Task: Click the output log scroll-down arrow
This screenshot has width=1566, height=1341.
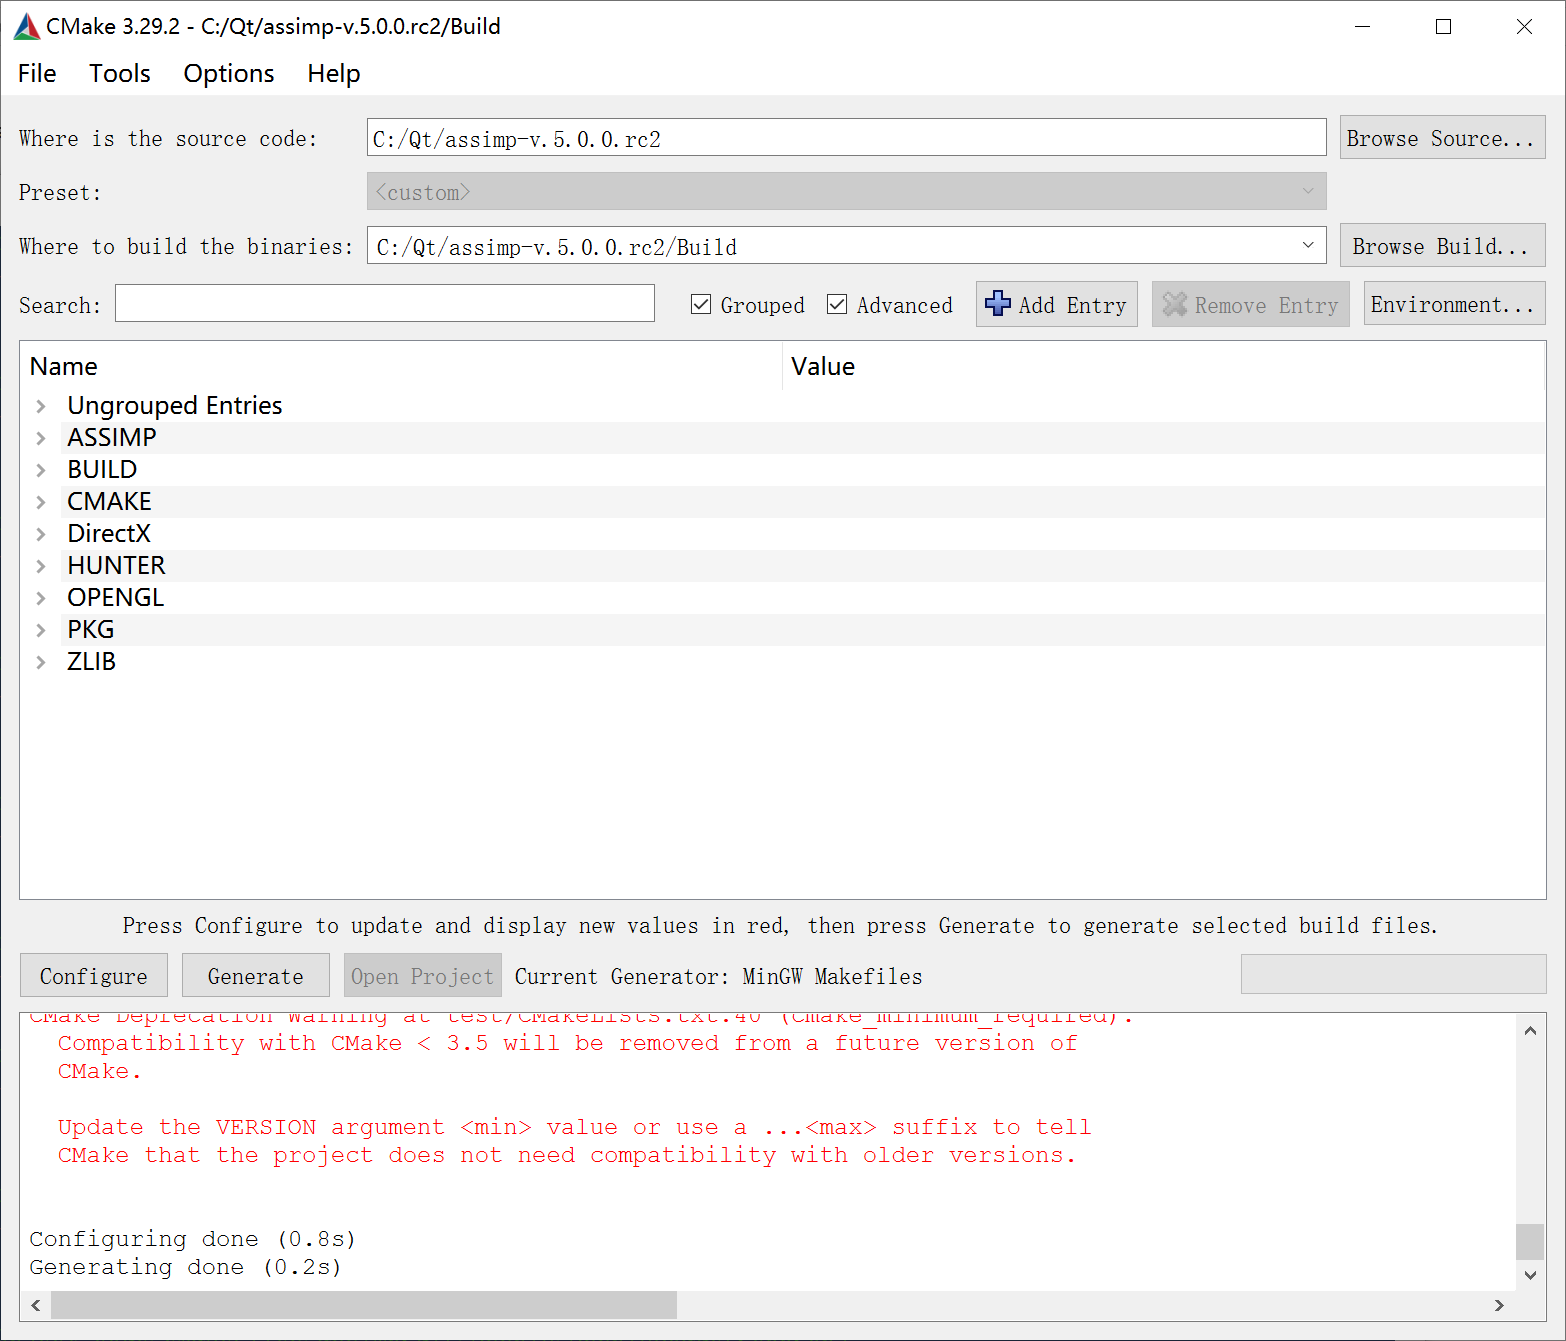Action: (1530, 1275)
